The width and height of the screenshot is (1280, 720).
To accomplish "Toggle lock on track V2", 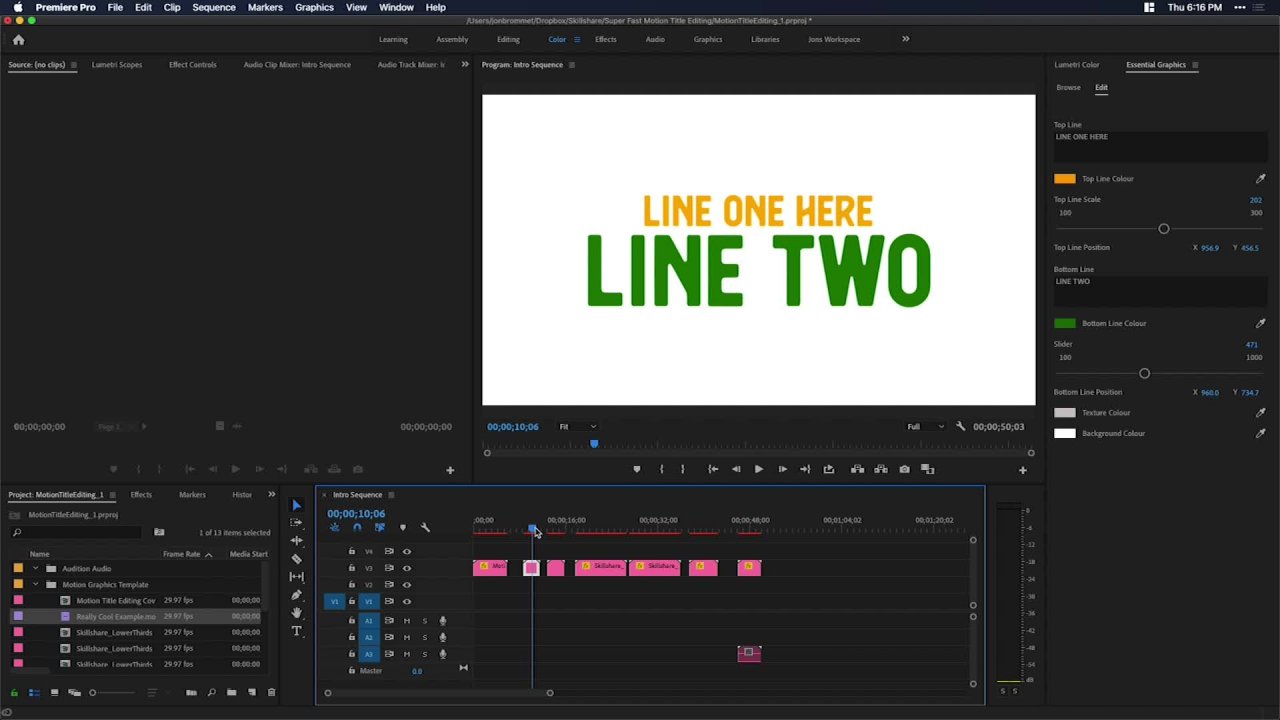I will [x=351, y=584].
